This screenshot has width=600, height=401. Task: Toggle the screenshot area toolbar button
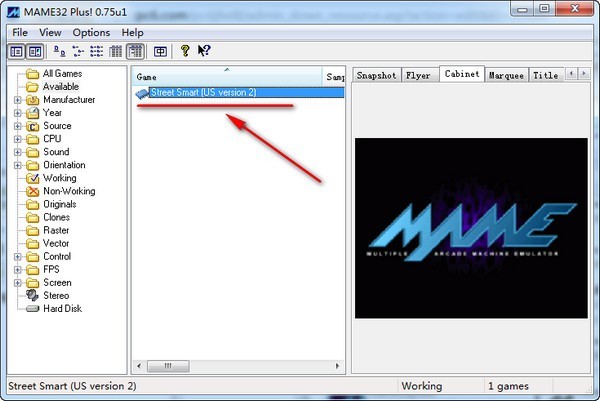pos(35,51)
